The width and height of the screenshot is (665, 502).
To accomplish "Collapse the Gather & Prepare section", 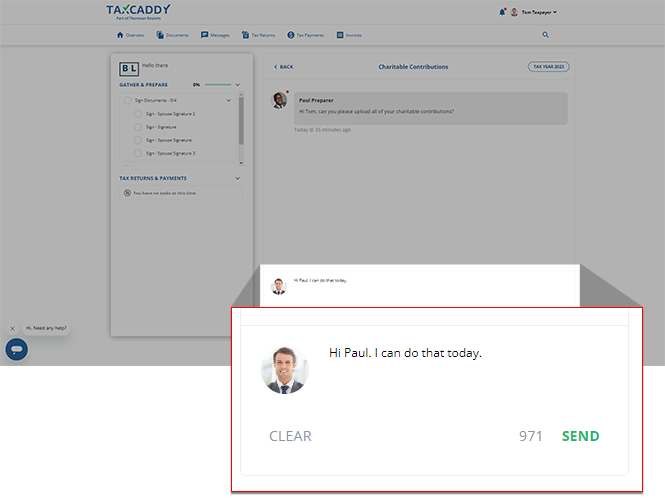I will point(238,85).
